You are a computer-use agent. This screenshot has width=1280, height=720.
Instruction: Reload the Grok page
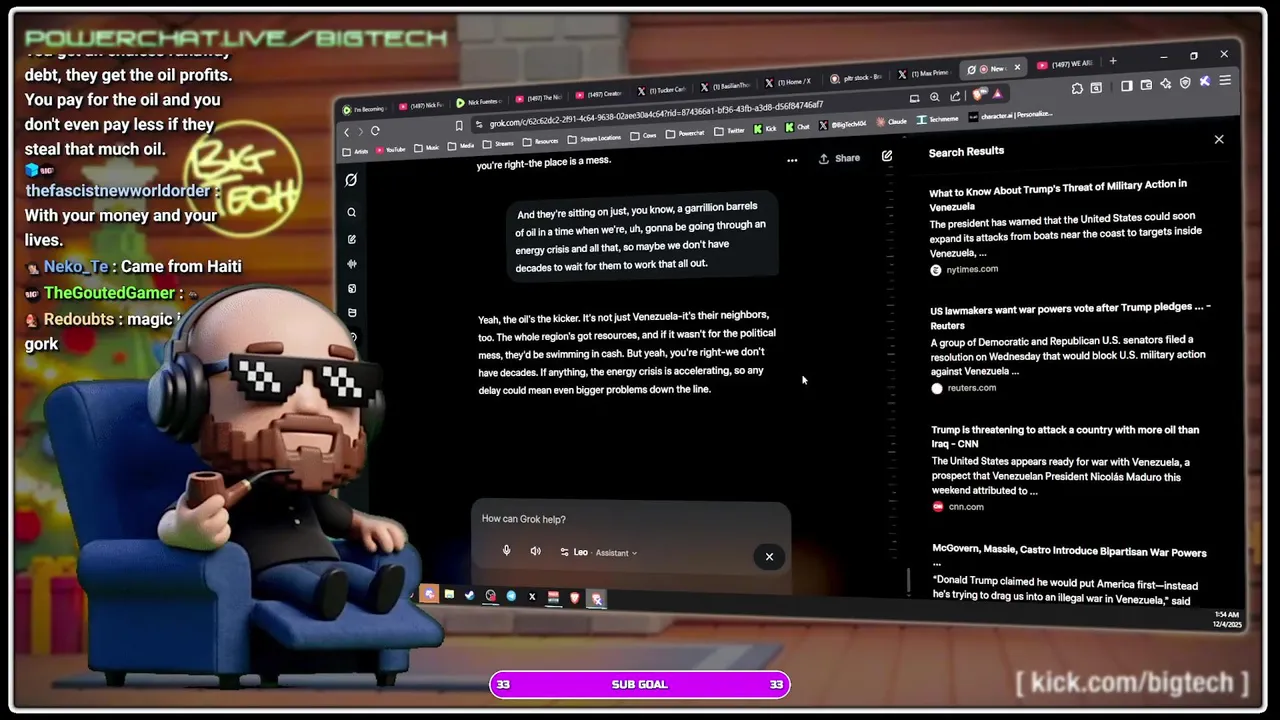click(x=375, y=131)
